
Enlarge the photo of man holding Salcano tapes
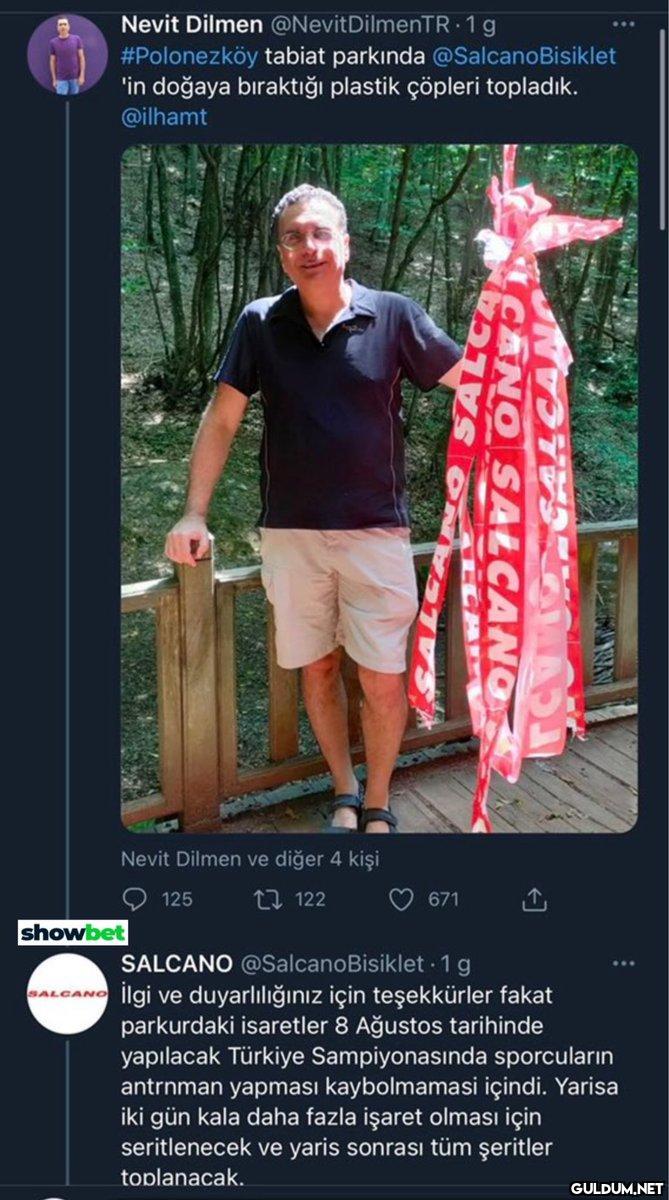[379, 488]
